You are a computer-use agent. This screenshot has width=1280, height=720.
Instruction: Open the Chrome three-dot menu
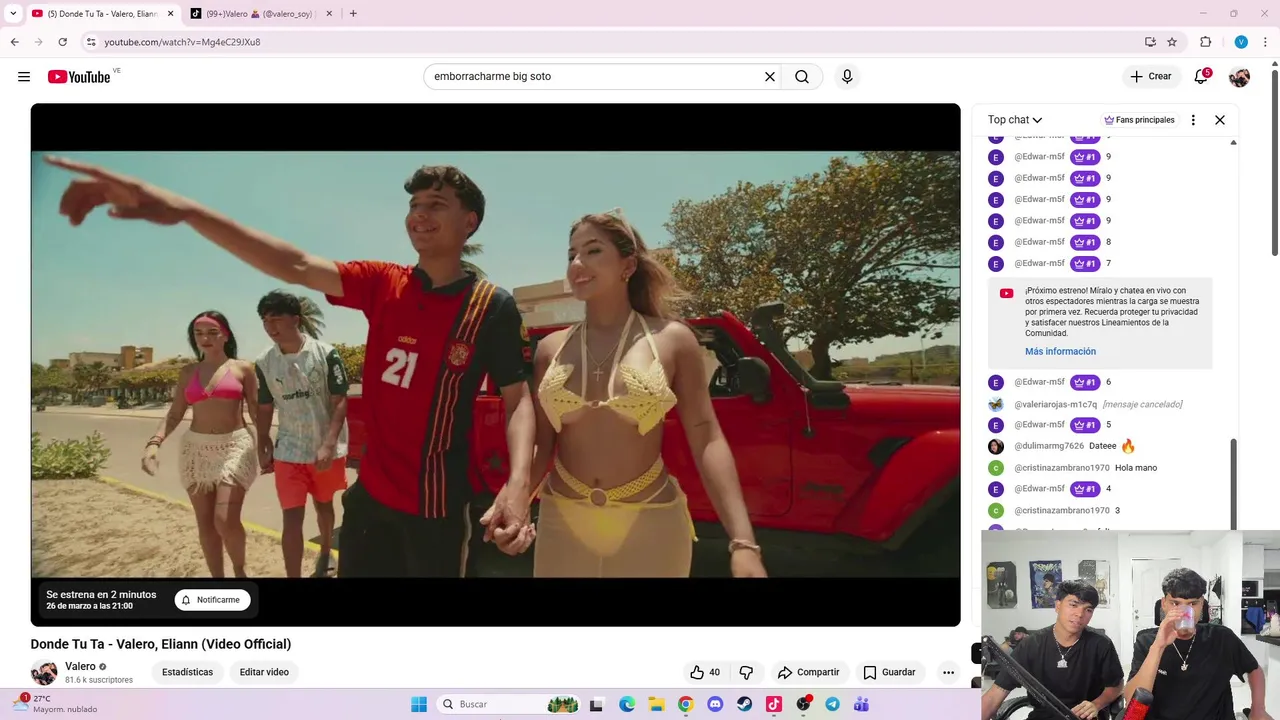point(1265,42)
